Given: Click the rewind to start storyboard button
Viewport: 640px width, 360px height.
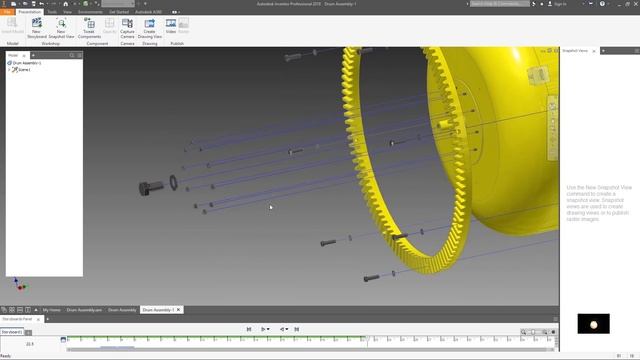Looking at the screenshot, I should point(249,329).
